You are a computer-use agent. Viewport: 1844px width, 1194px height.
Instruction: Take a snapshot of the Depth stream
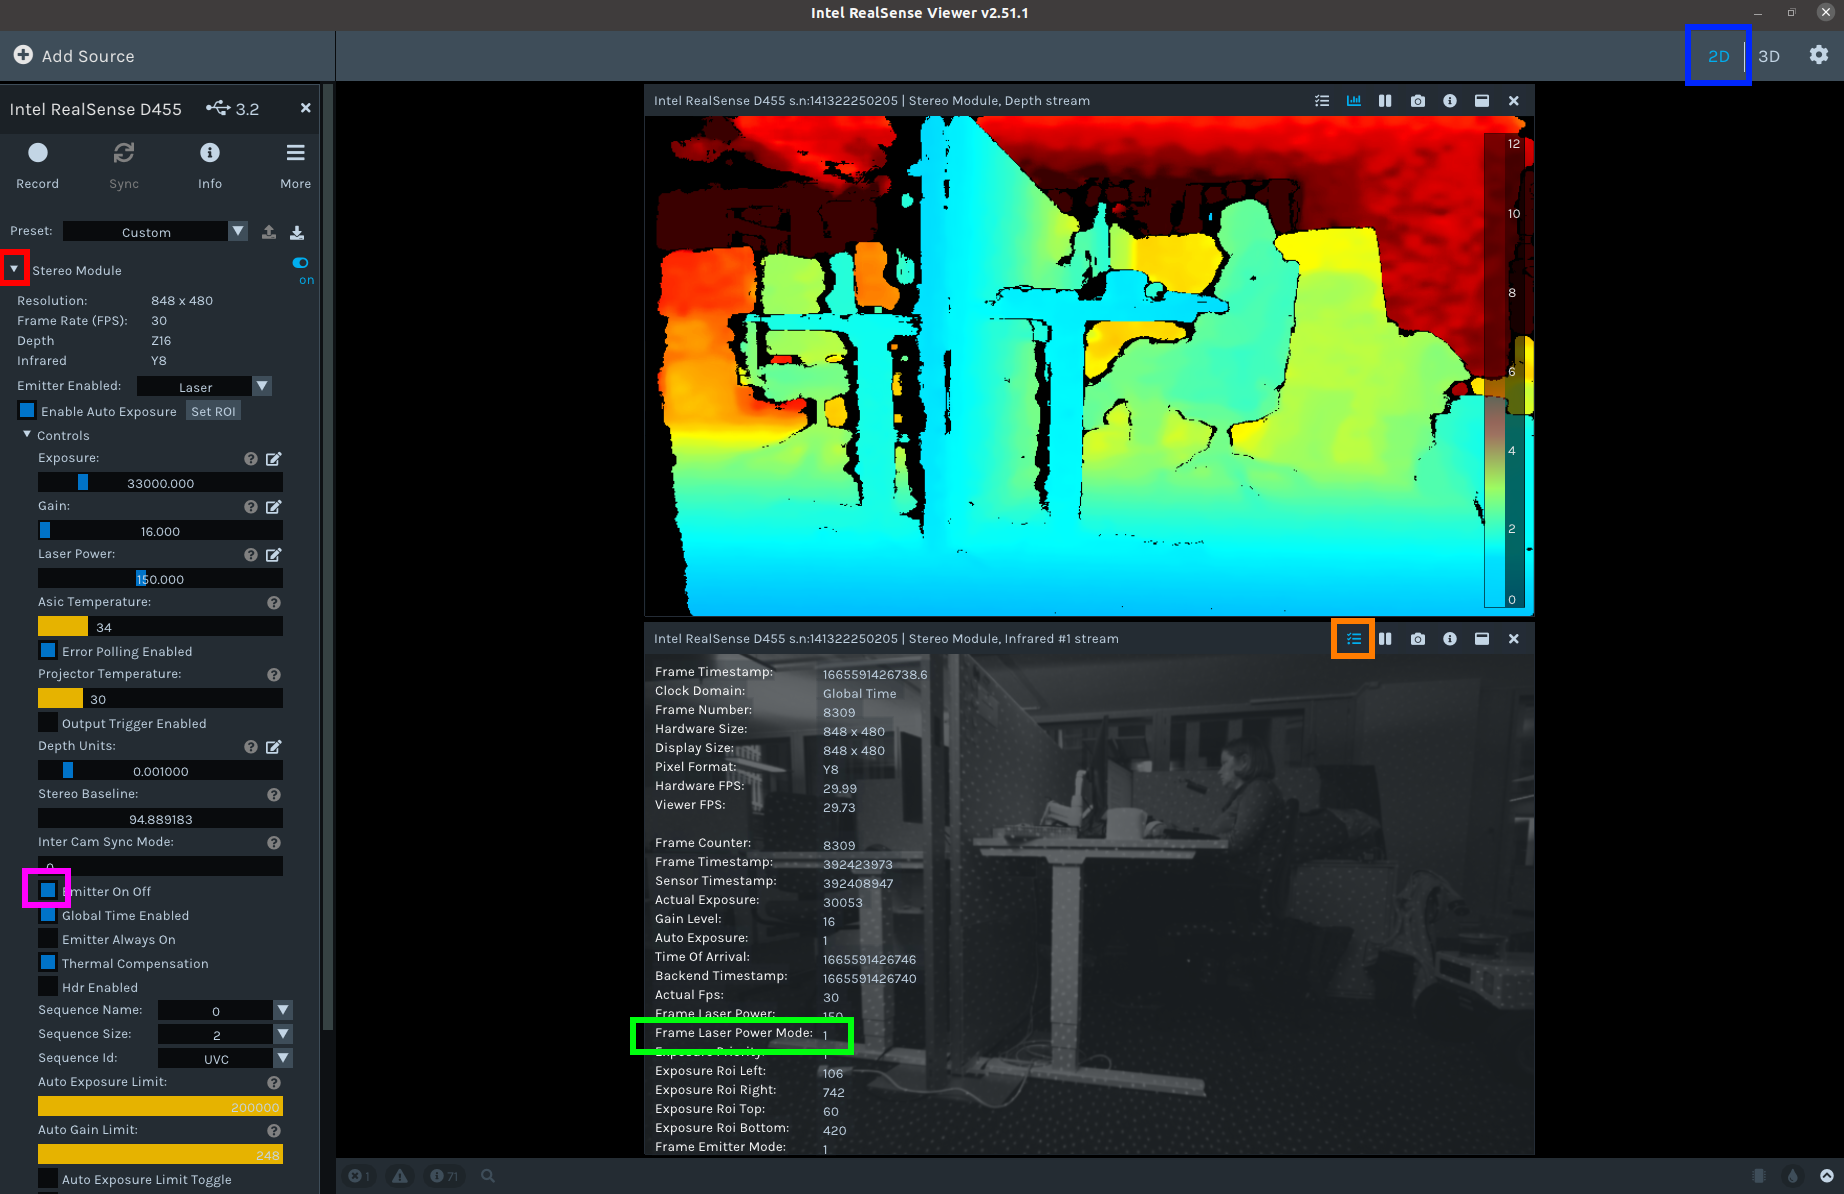click(x=1417, y=100)
